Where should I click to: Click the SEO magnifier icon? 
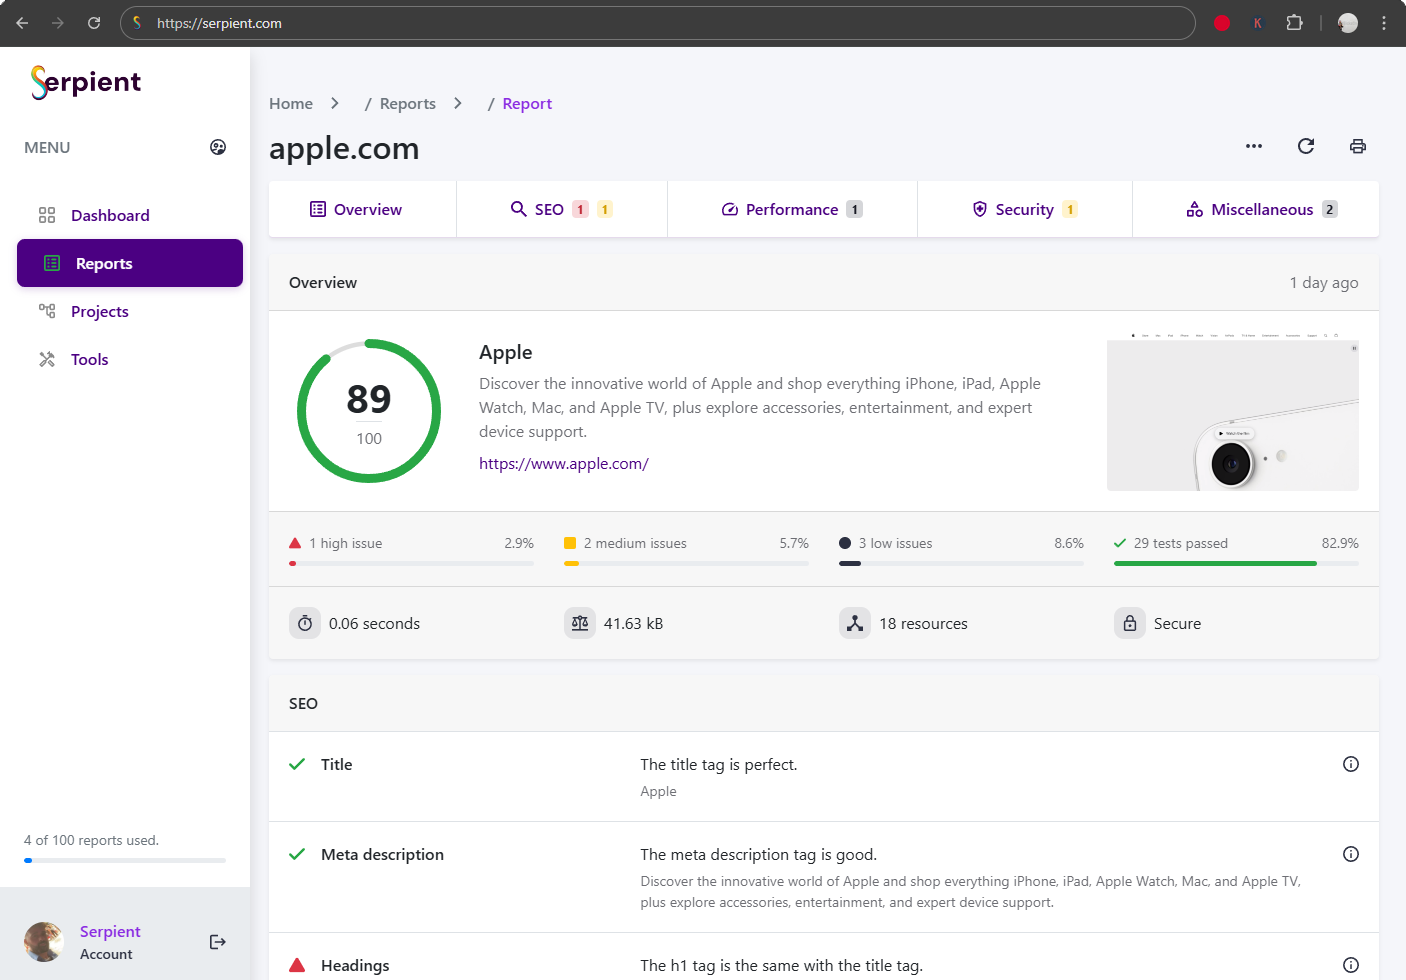(x=519, y=209)
